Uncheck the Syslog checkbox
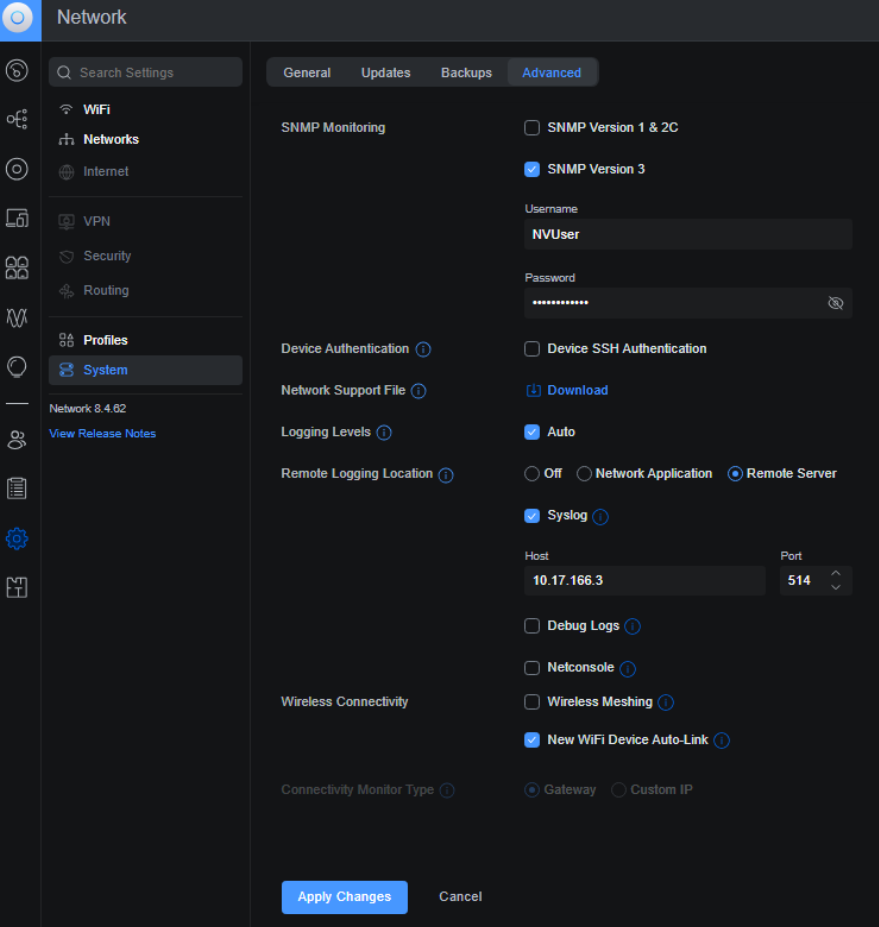Screen dimensions: 879x927 point(532,516)
